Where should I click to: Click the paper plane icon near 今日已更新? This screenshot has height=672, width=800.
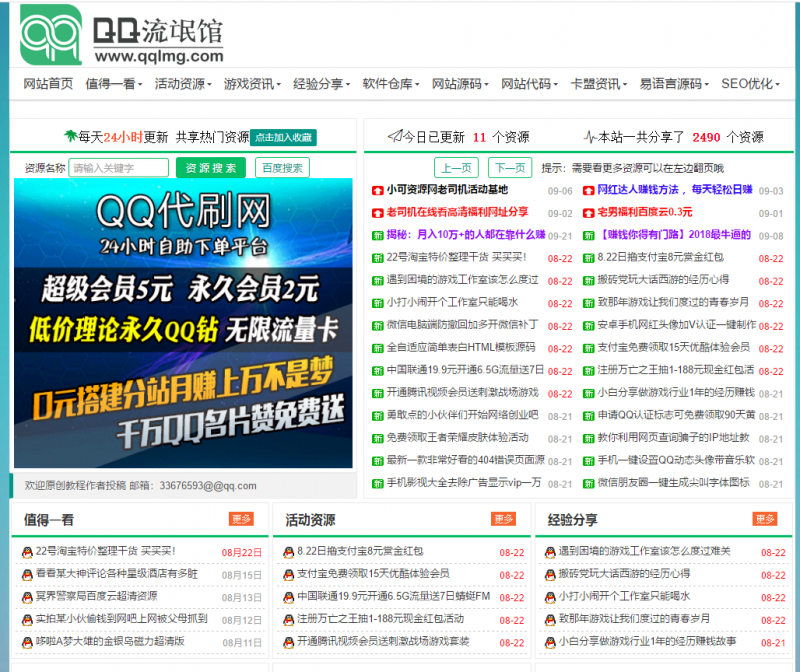(395, 136)
